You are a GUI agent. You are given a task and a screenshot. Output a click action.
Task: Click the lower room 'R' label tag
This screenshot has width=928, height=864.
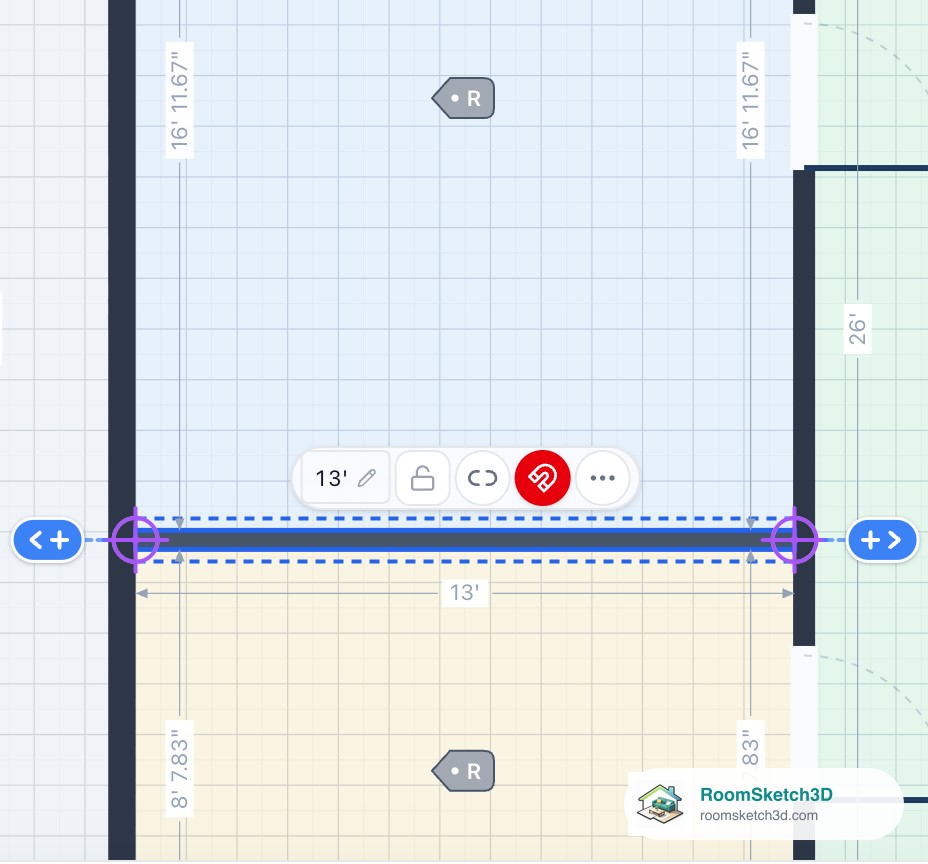pyautogui.click(x=463, y=771)
